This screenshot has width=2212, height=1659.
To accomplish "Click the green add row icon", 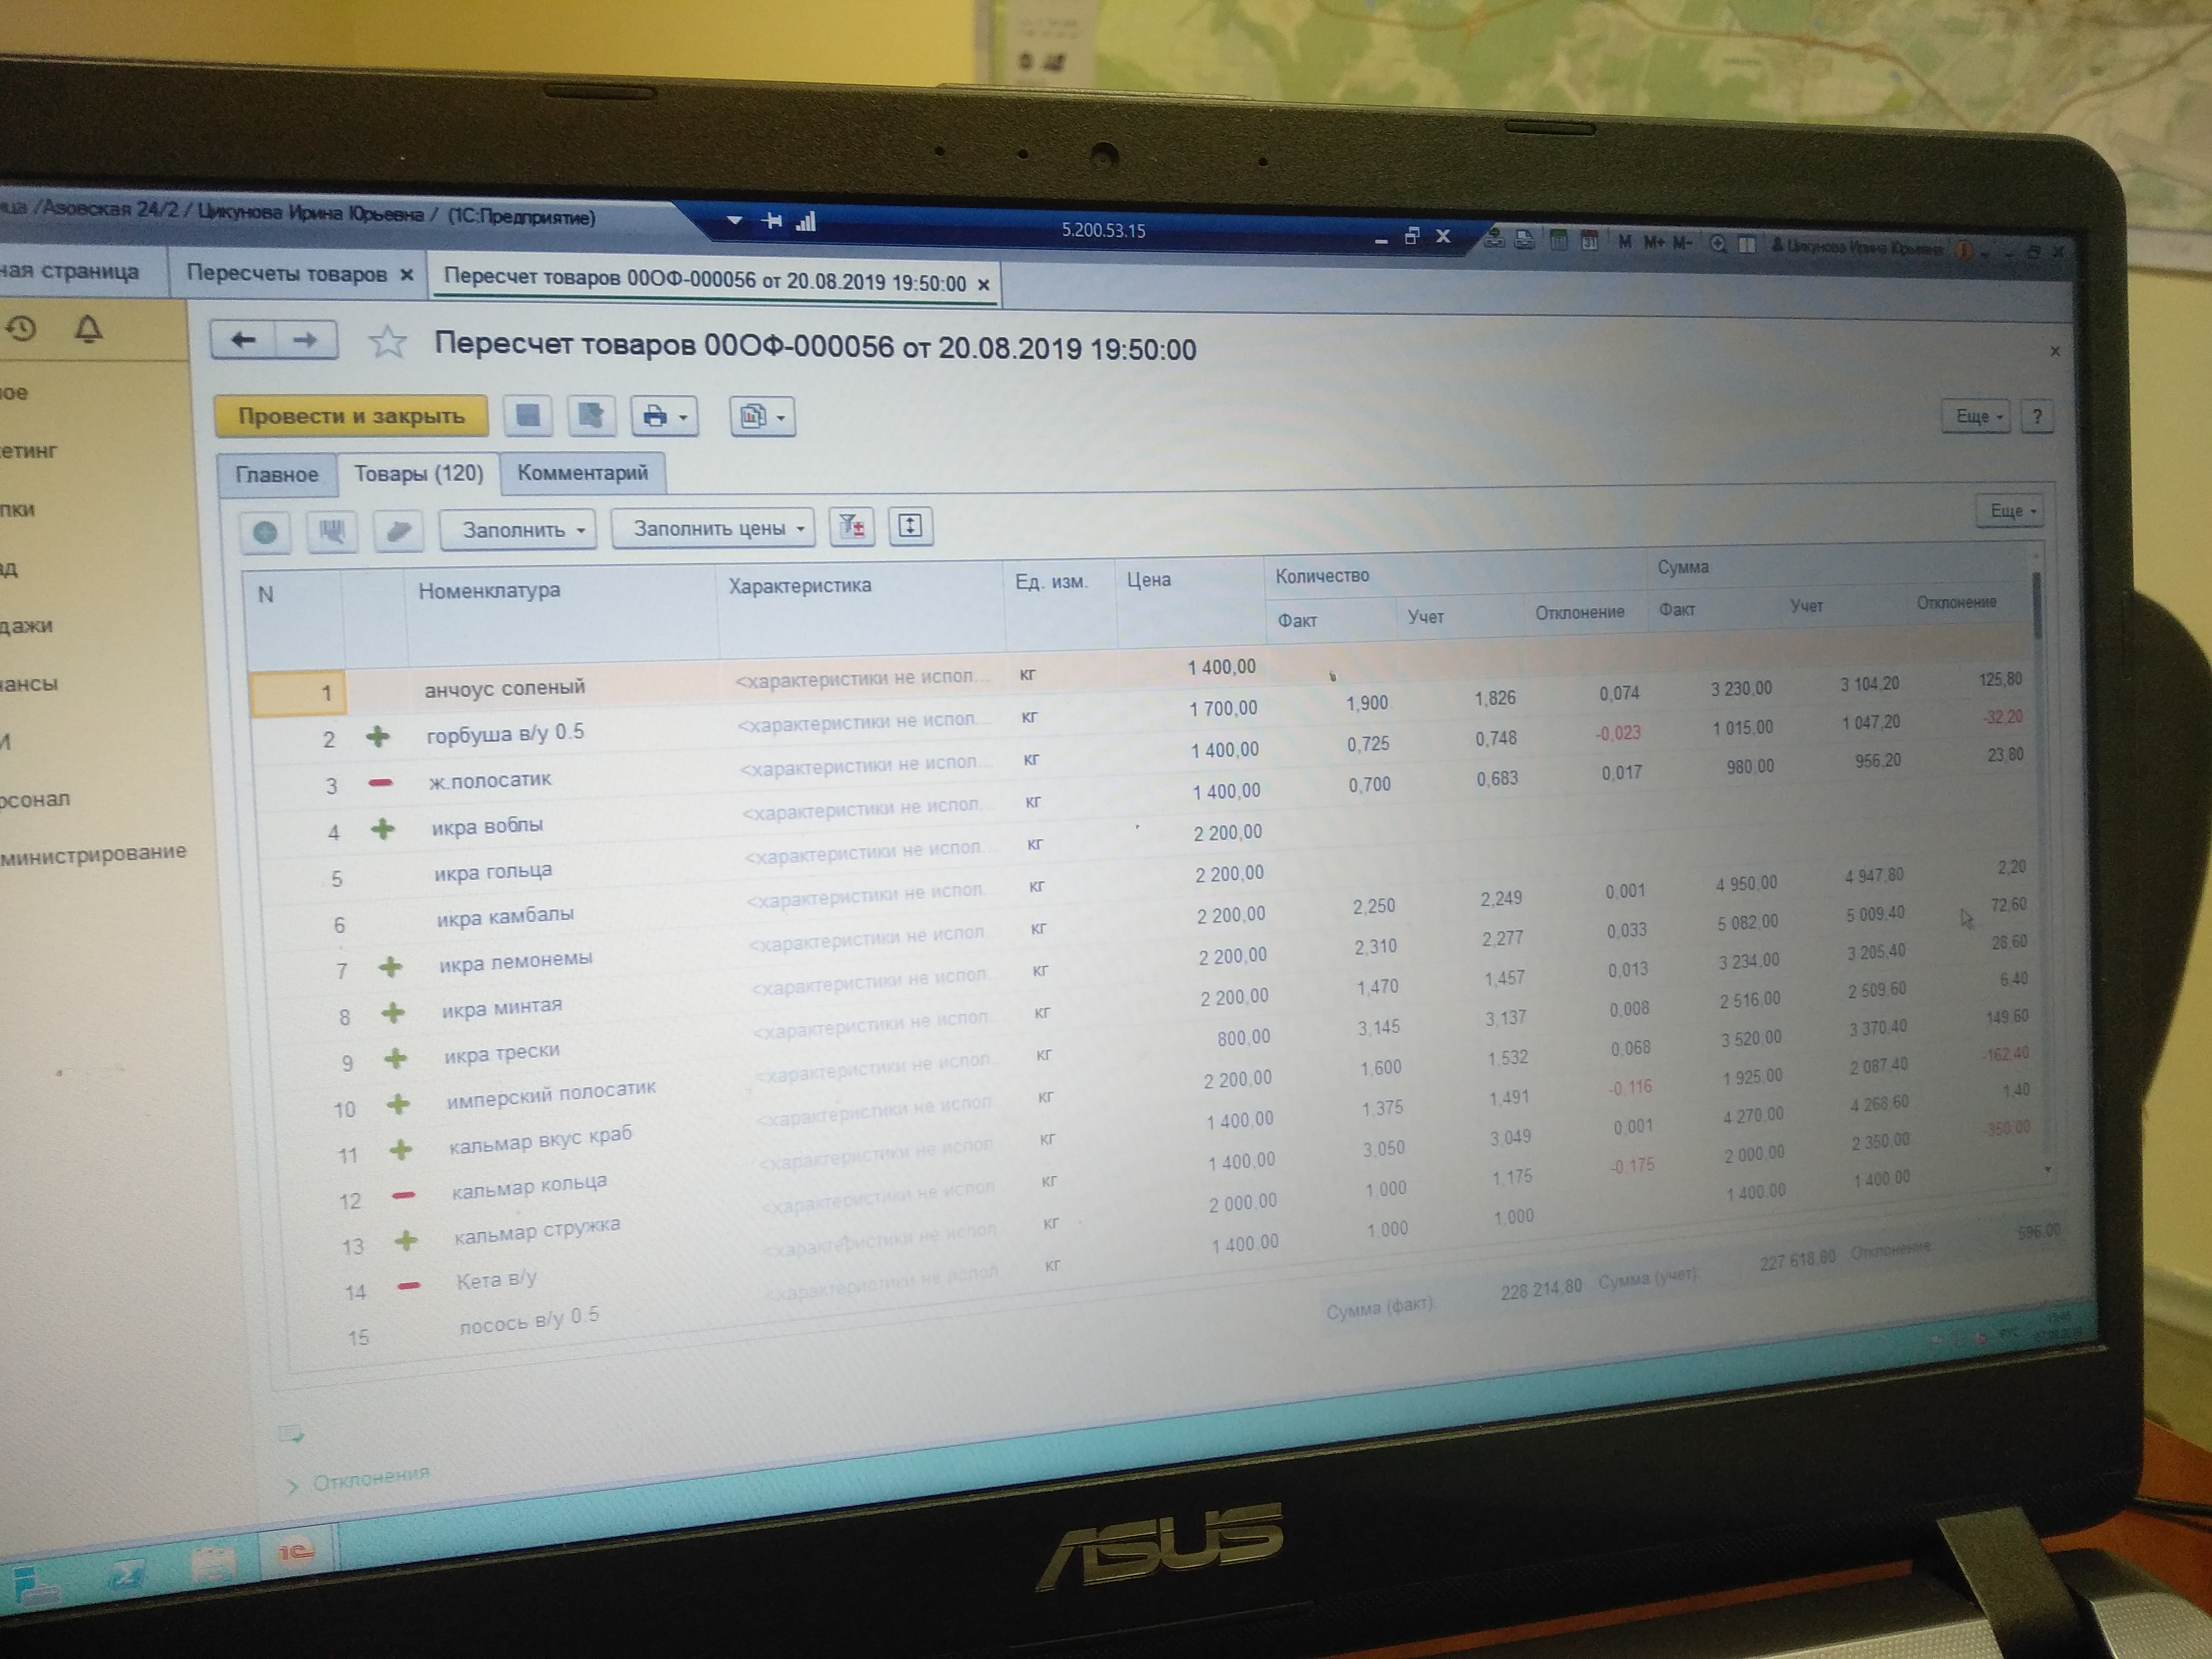I will pyautogui.click(x=265, y=532).
